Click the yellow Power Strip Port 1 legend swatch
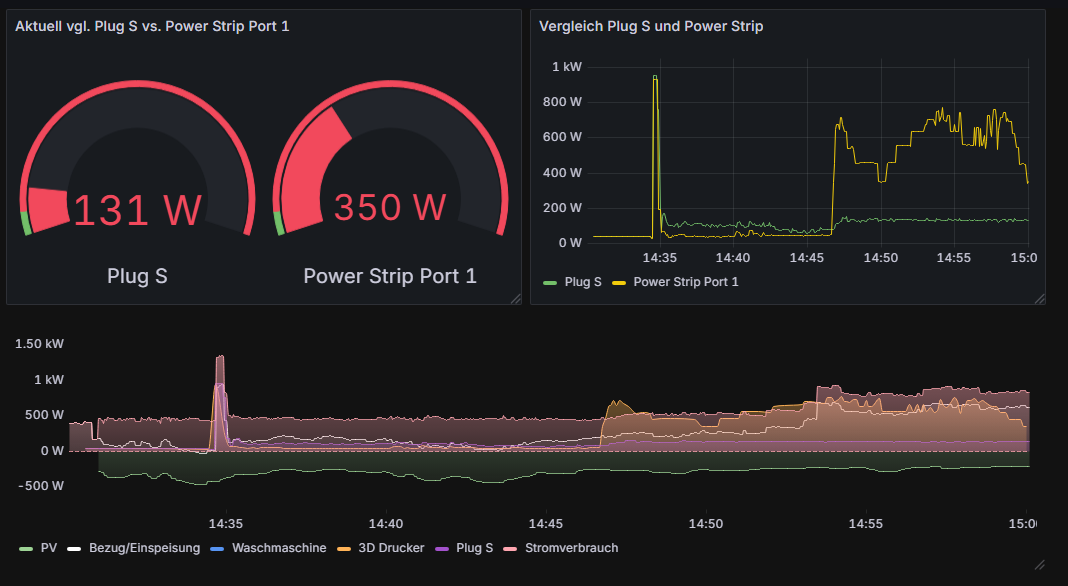 coord(619,282)
